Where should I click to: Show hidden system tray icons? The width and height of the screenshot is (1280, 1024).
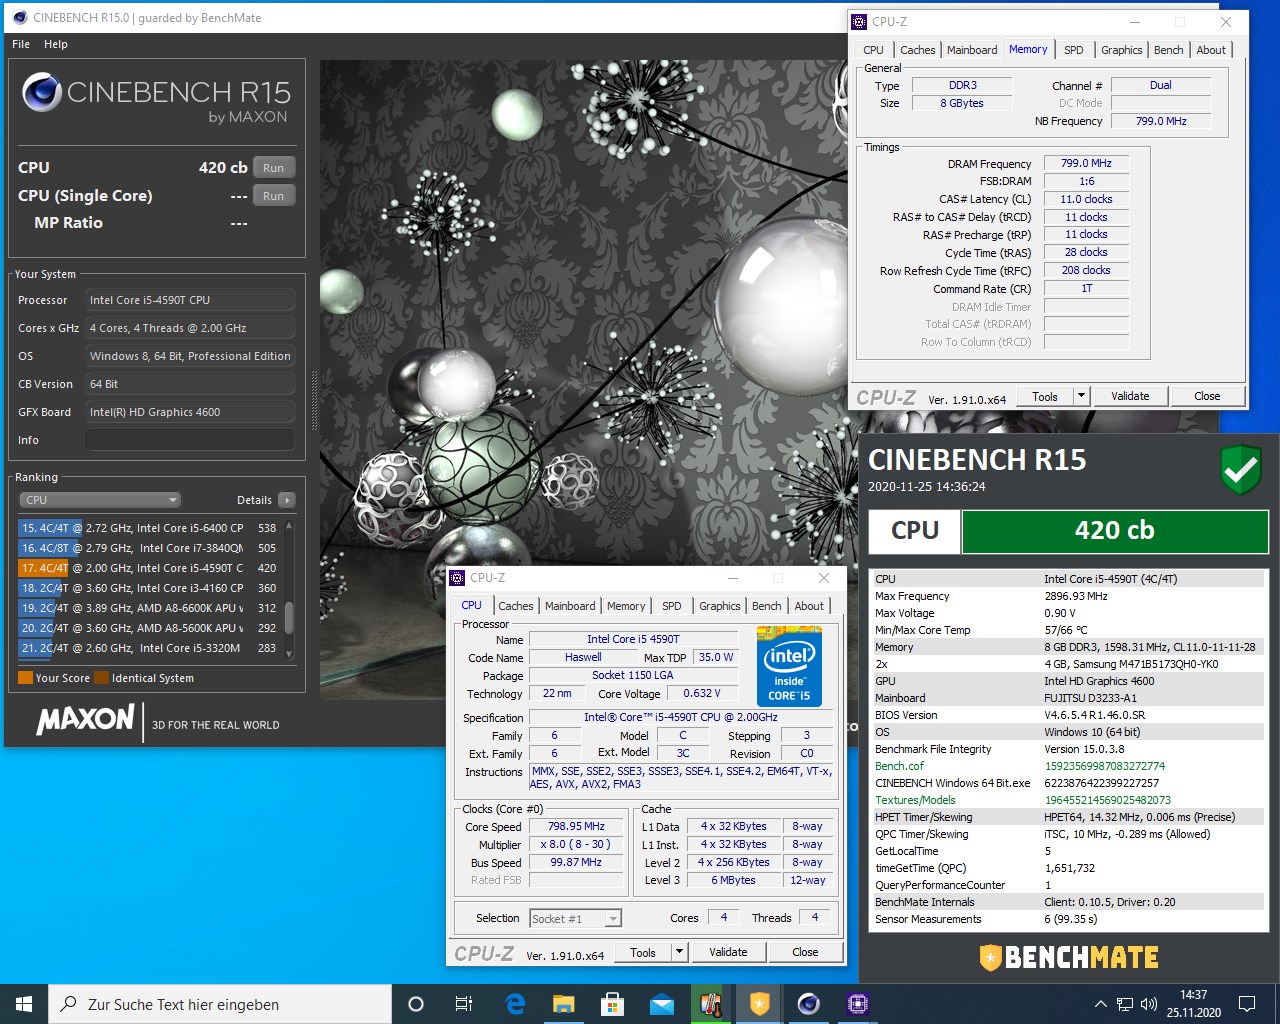[x=1101, y=1004]
